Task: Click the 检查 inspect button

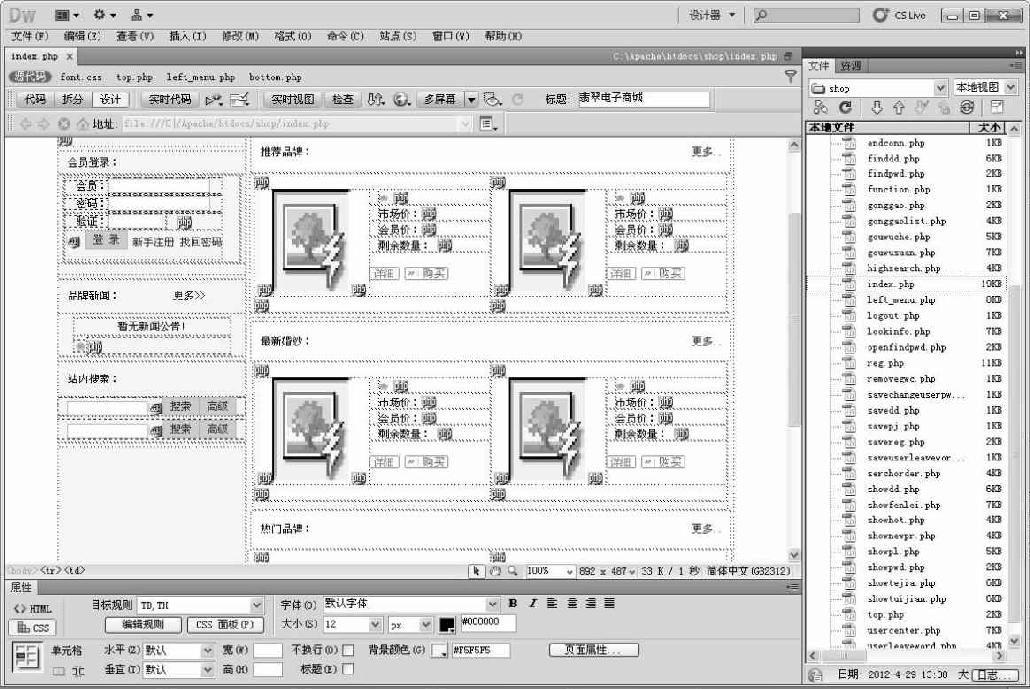Action: coord(342,99)
